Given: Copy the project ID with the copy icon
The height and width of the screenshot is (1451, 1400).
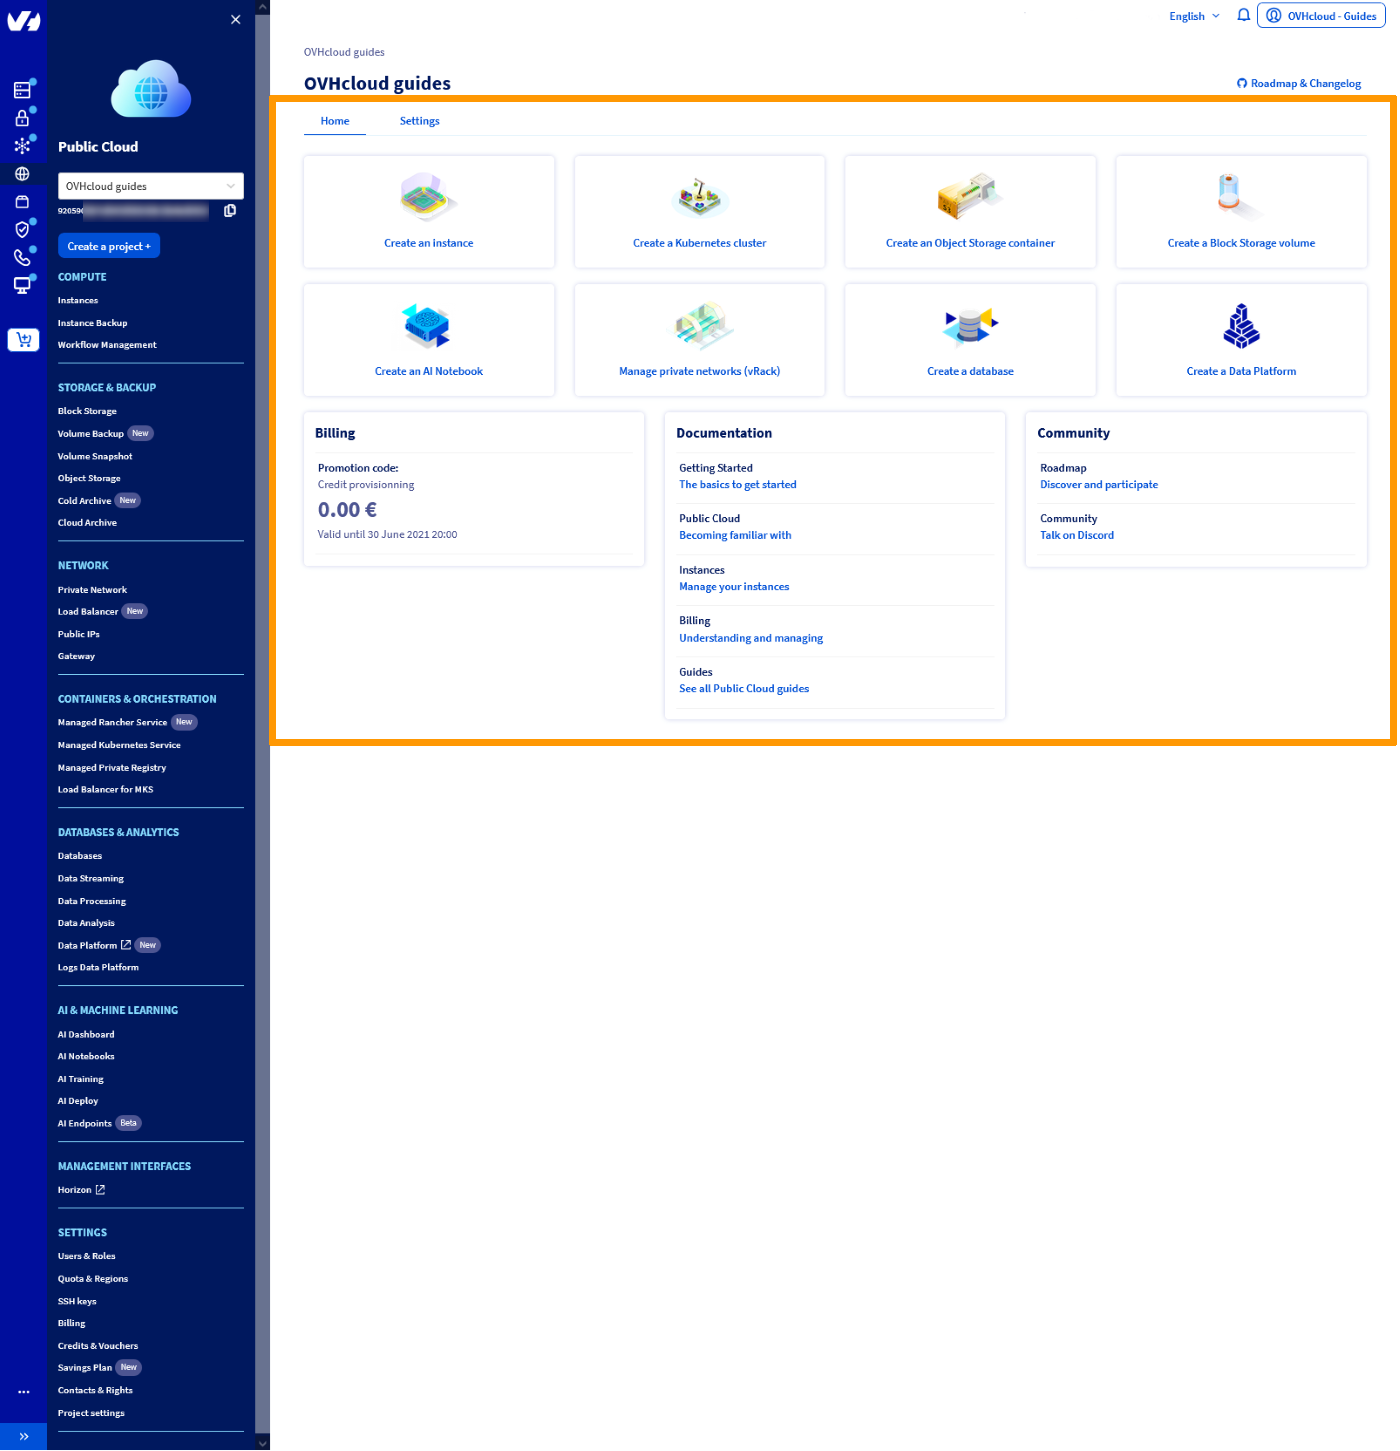Looking at the screenshot, I should pos(230,211).
